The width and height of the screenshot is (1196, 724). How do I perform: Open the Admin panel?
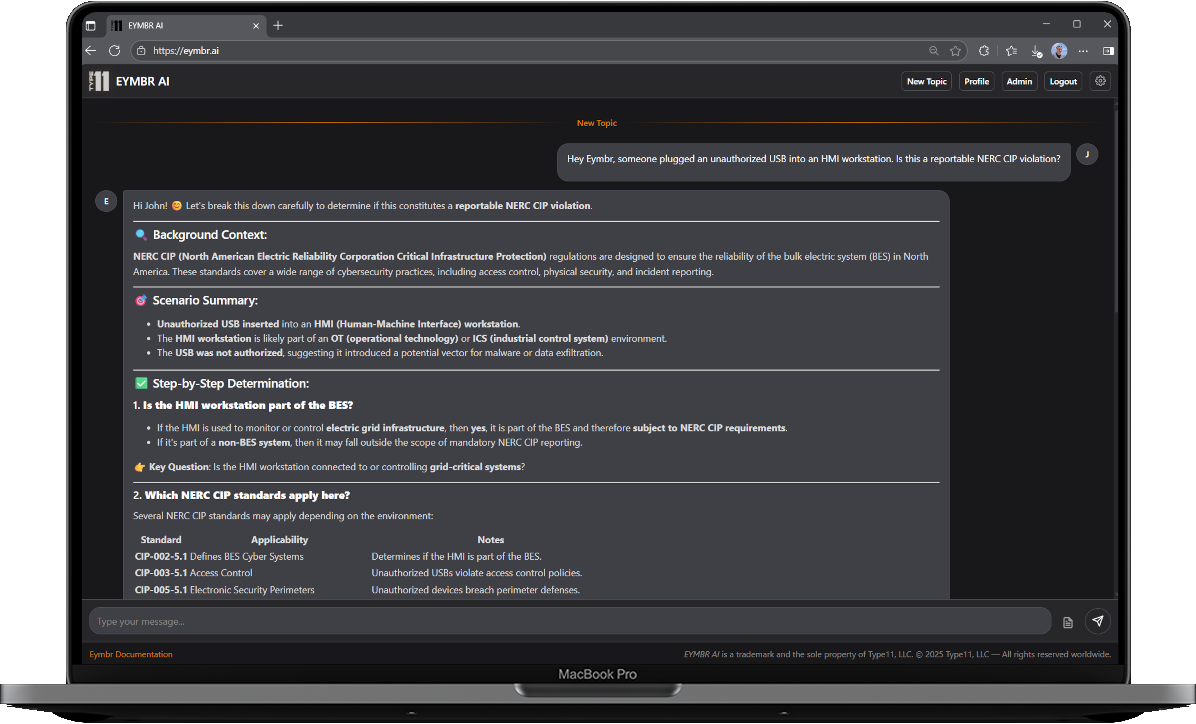(x=1019, y=81)
